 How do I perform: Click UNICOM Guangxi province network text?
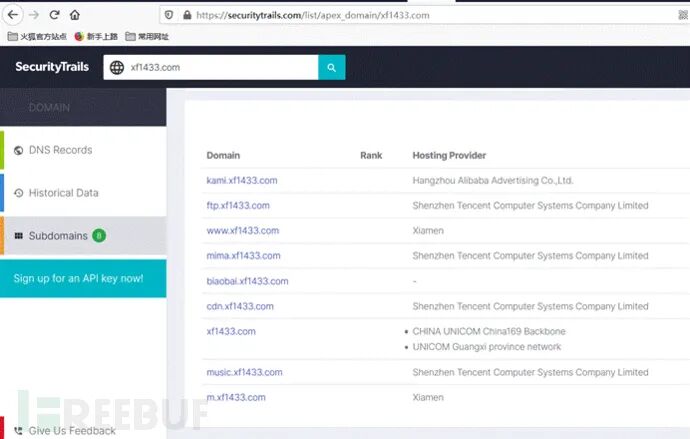tap(486, 347)
